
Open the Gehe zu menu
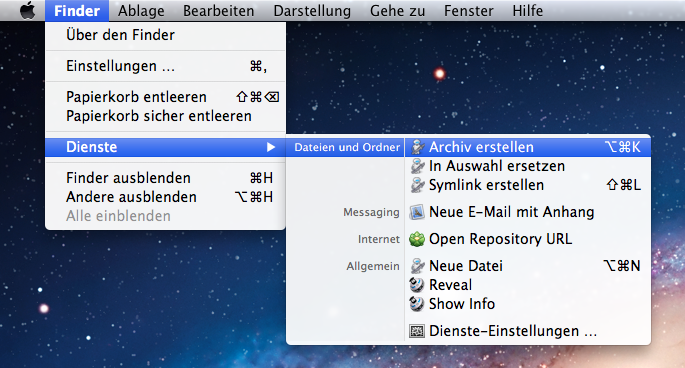tap(397, 10)
